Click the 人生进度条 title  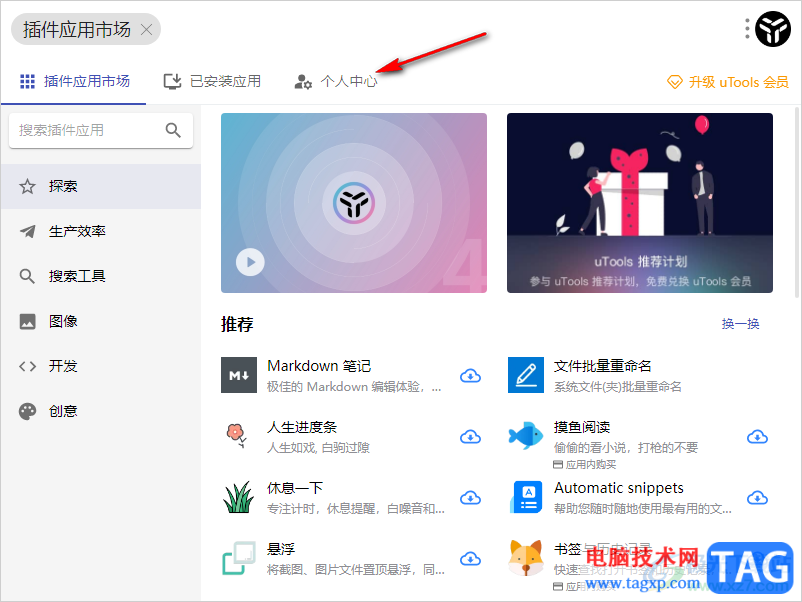tap(302, 427)
